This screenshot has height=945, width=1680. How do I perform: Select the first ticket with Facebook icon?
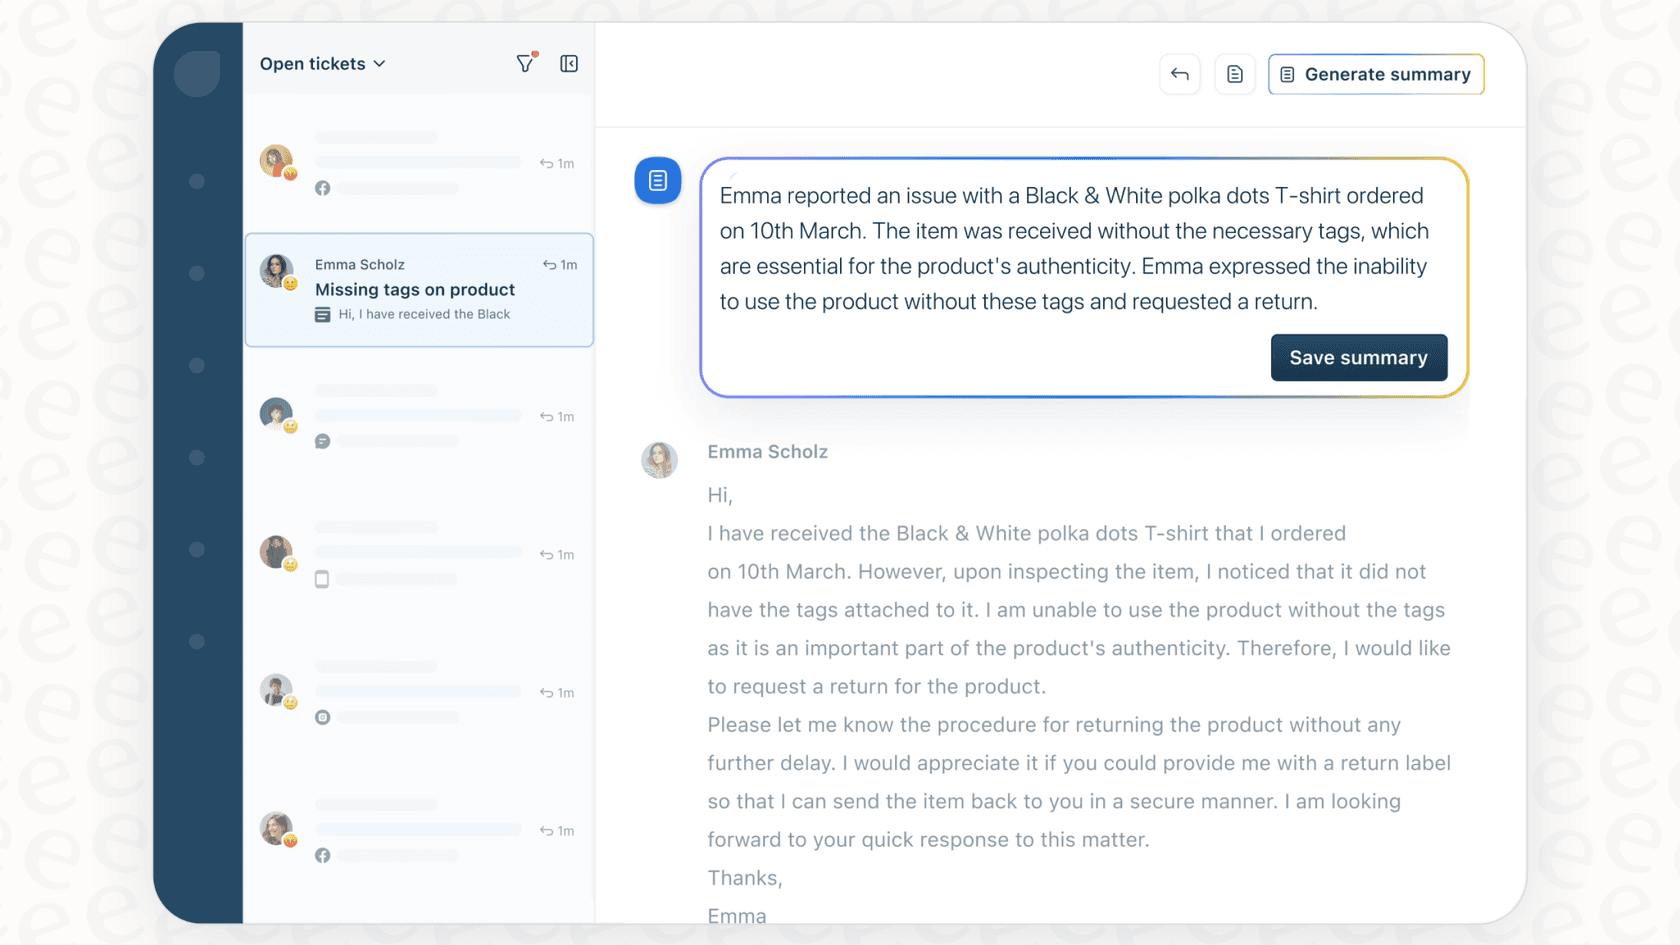[x=419, y=163]
